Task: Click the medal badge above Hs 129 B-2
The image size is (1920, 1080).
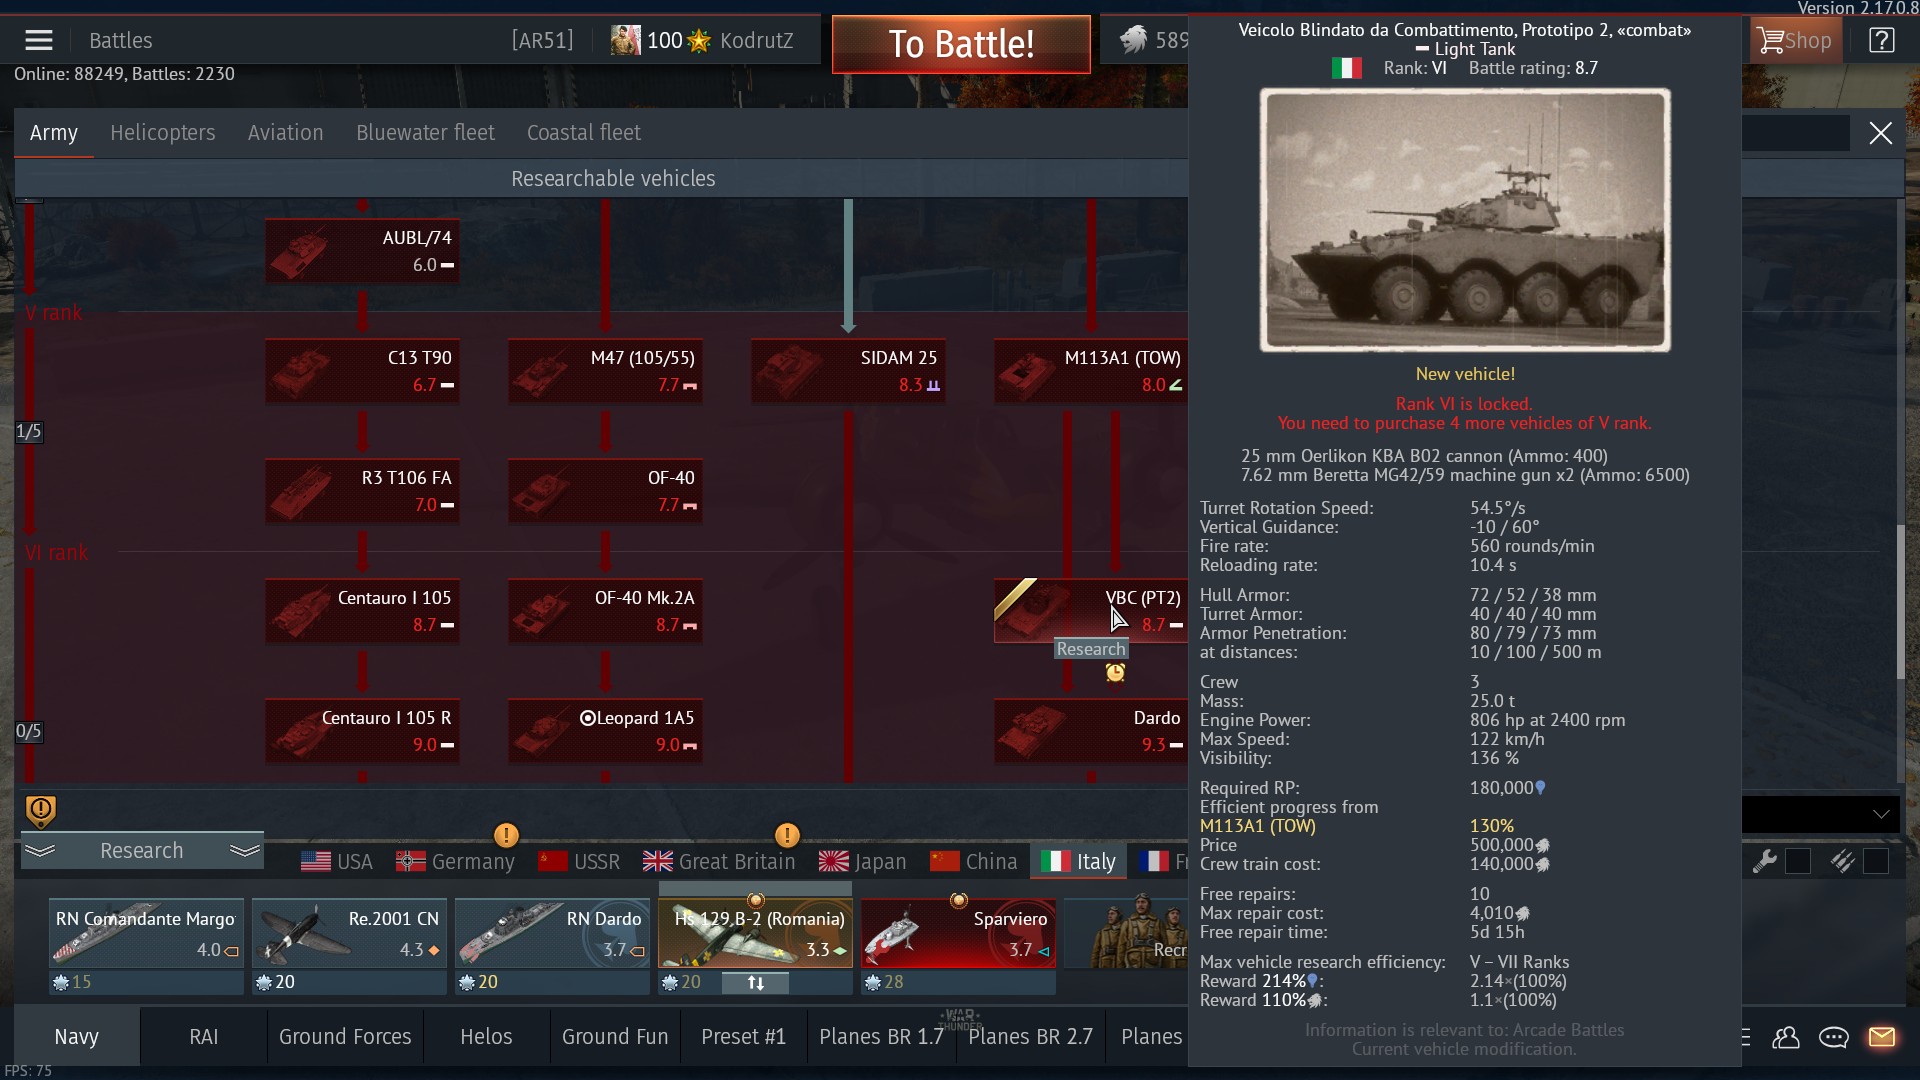Action: [x=756, y=901]
